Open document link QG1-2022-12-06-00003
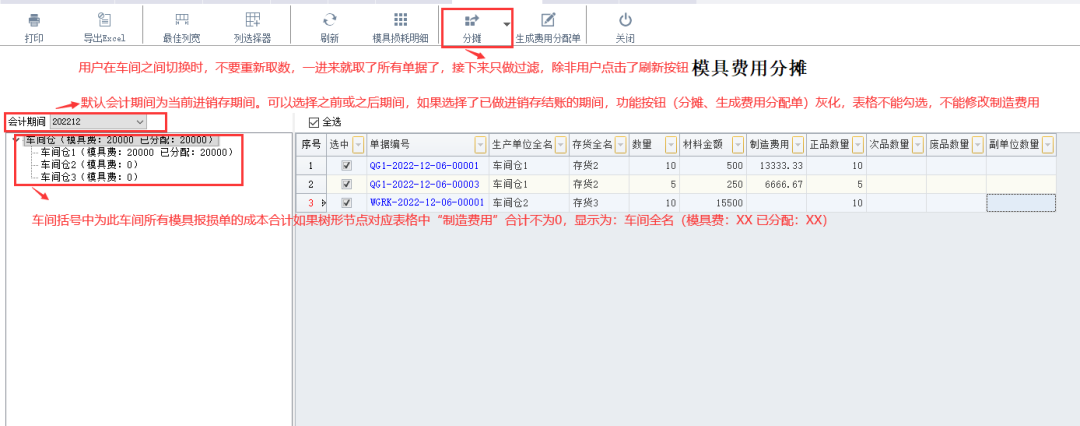Image resolution: width=1080 pixels, height=426 pixels. click(x=424, y=184)
